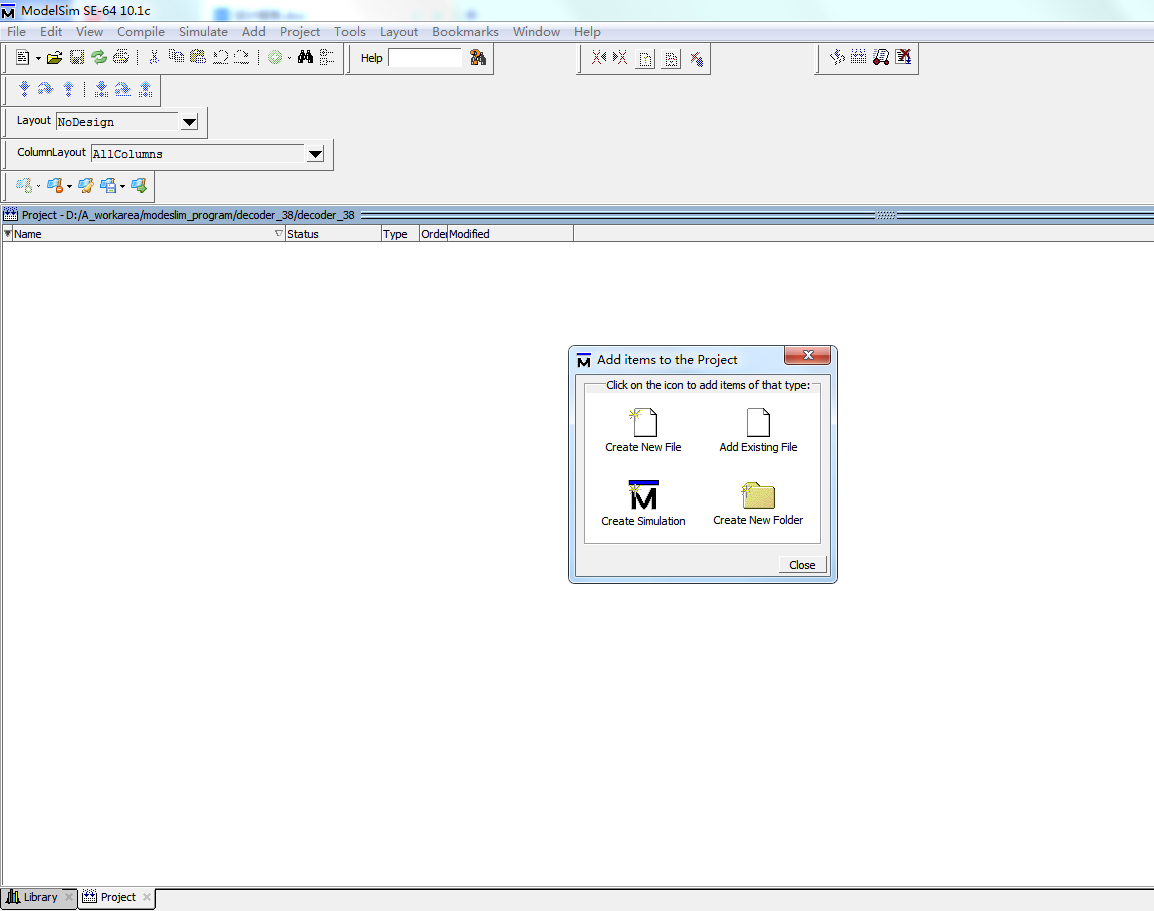1154x911 pixels.
Task: Click the Find binoculars icon
Action: pos(305,57)
